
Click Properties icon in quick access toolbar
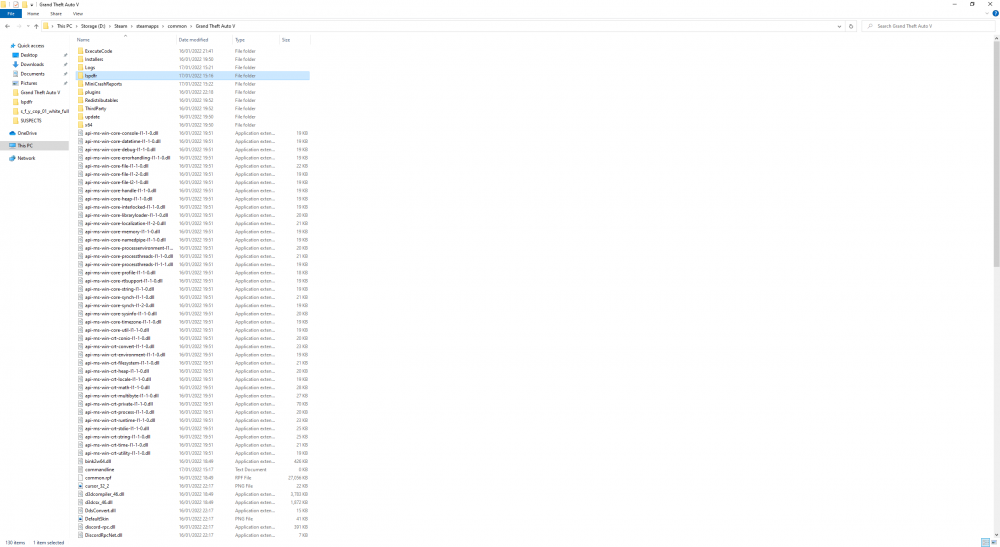tap(16, 4)
